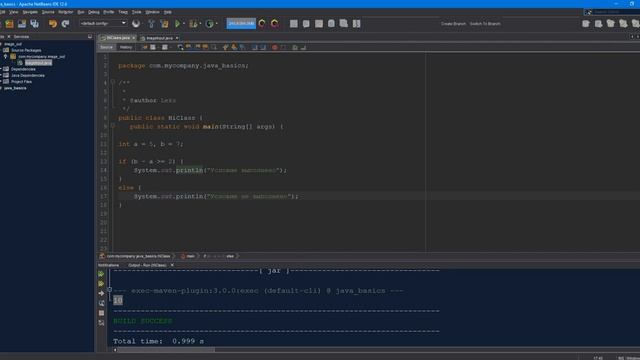
Task: Open the Window menu
Action: pos(153,12)
